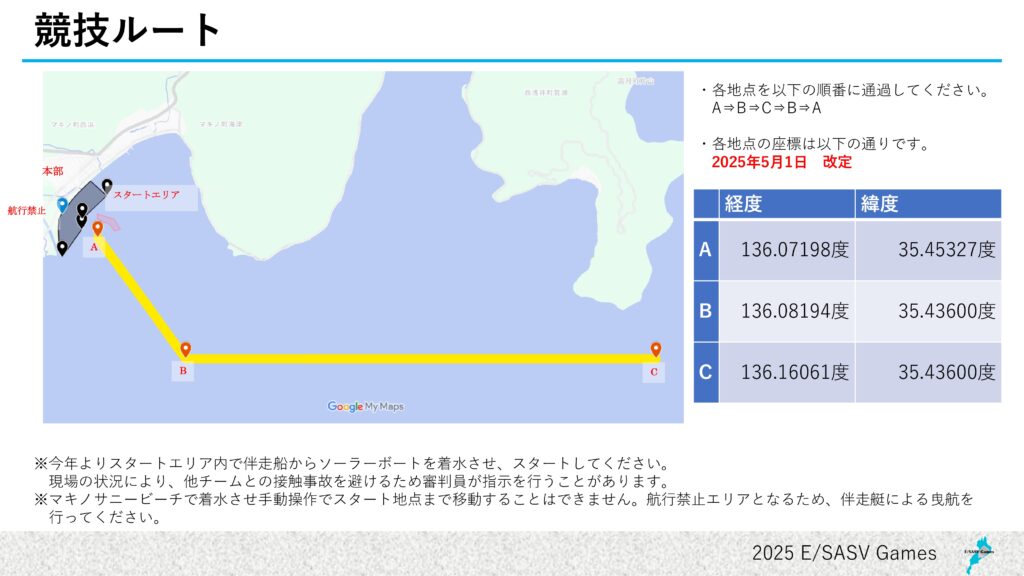The height and width of the screenshot is (576, 1024).
Task: Click the row header C in the table
Action: (x=706, y=372)
